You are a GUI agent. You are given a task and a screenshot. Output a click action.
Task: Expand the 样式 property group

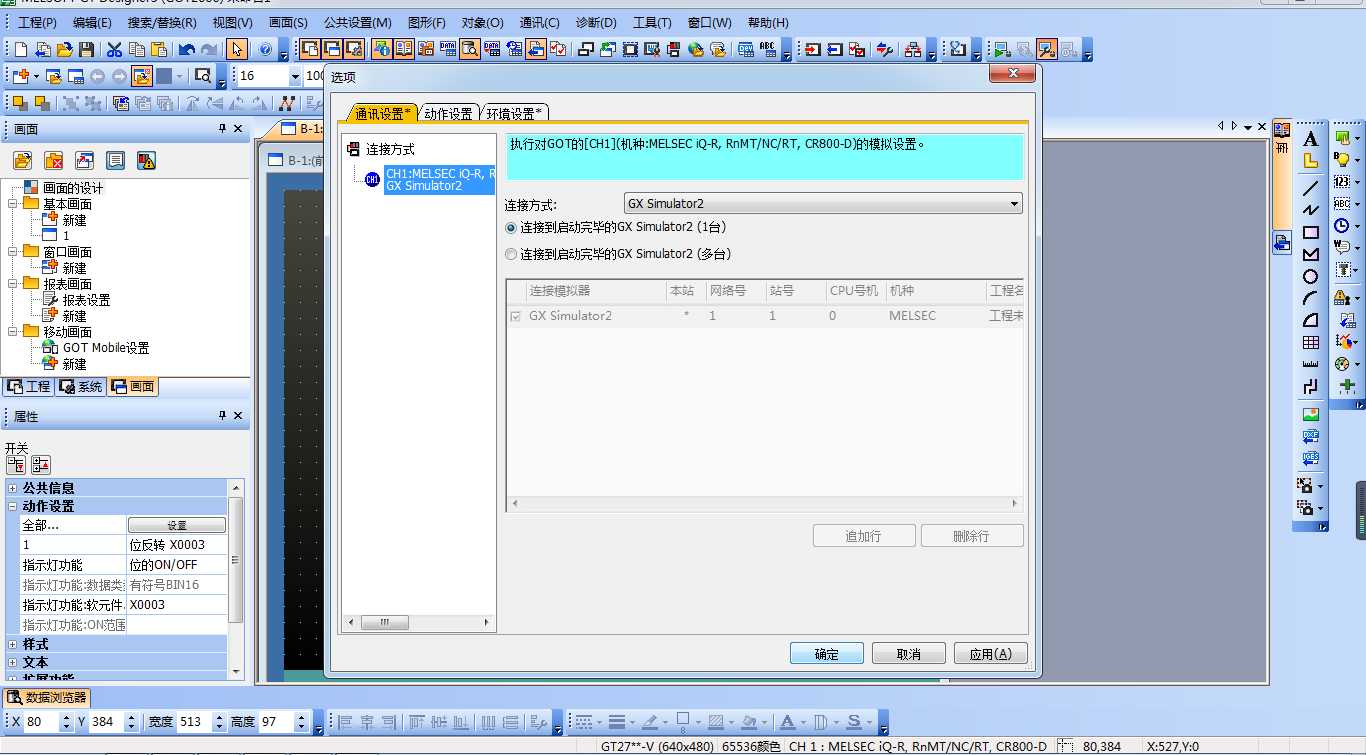13,644
